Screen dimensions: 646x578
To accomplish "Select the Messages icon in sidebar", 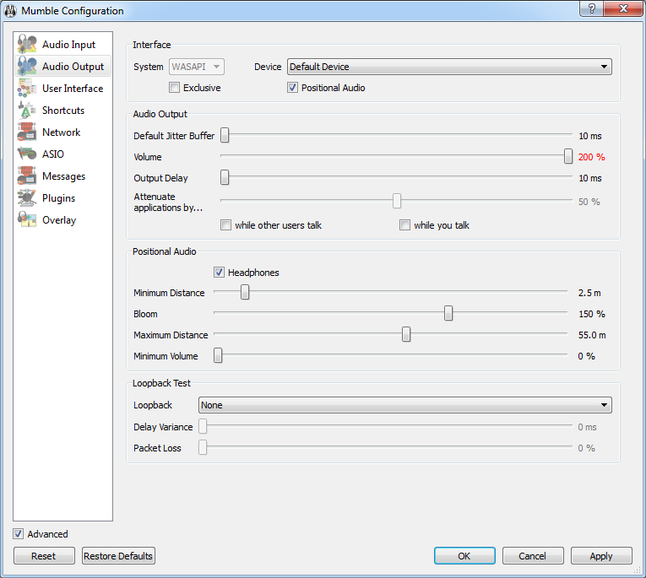I will pos(27,177).
